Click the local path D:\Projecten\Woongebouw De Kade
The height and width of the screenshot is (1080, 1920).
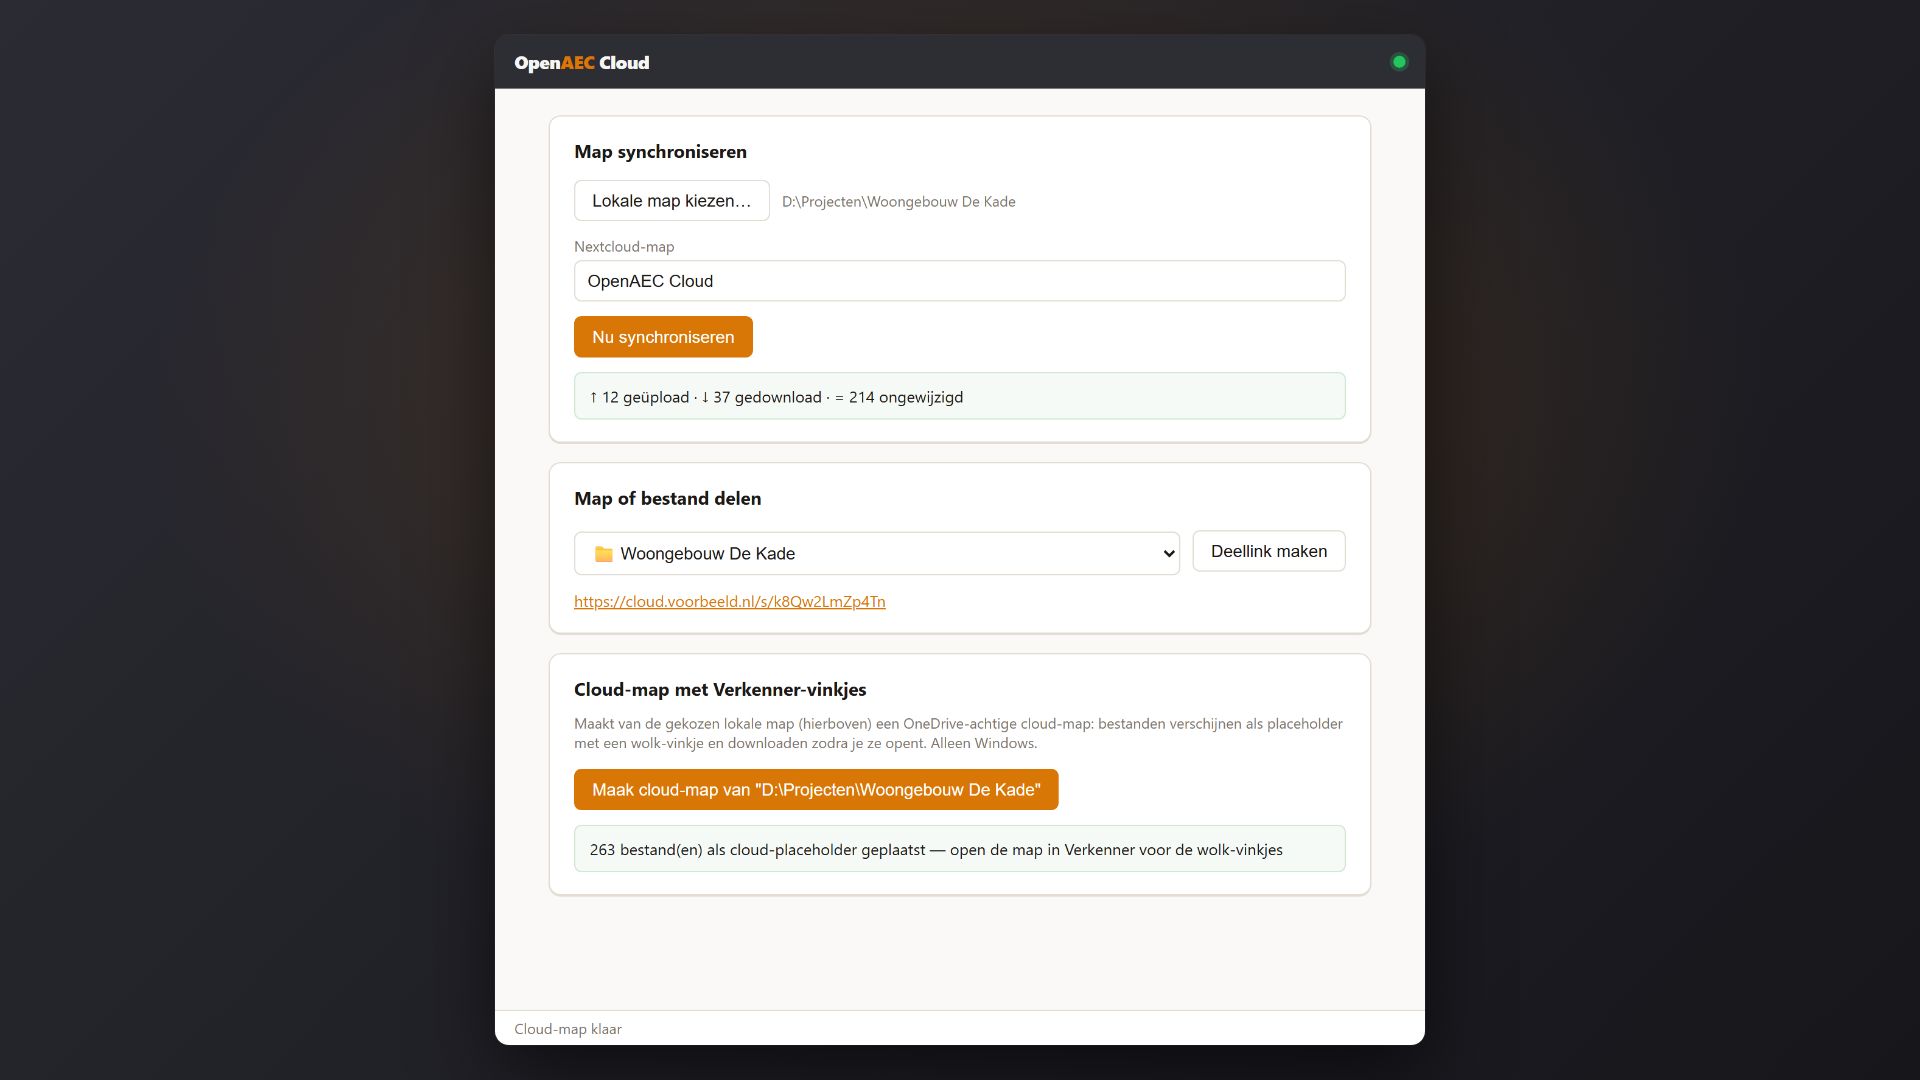coord(898,202)
